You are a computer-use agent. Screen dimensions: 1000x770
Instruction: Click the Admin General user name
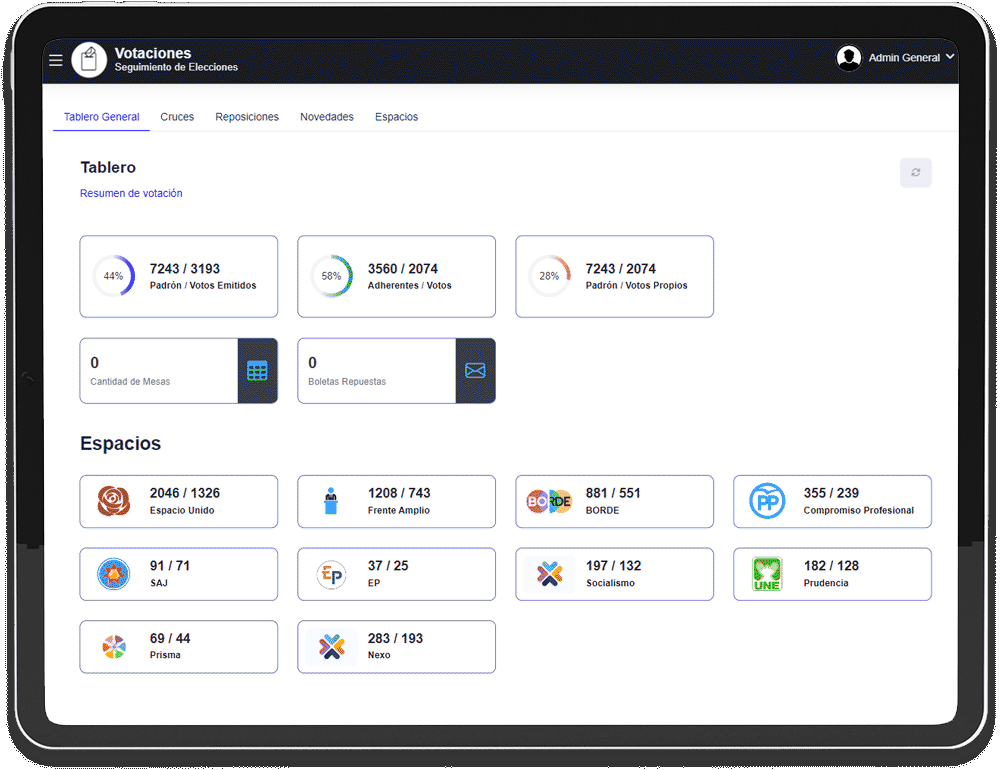tap(904, 58)
